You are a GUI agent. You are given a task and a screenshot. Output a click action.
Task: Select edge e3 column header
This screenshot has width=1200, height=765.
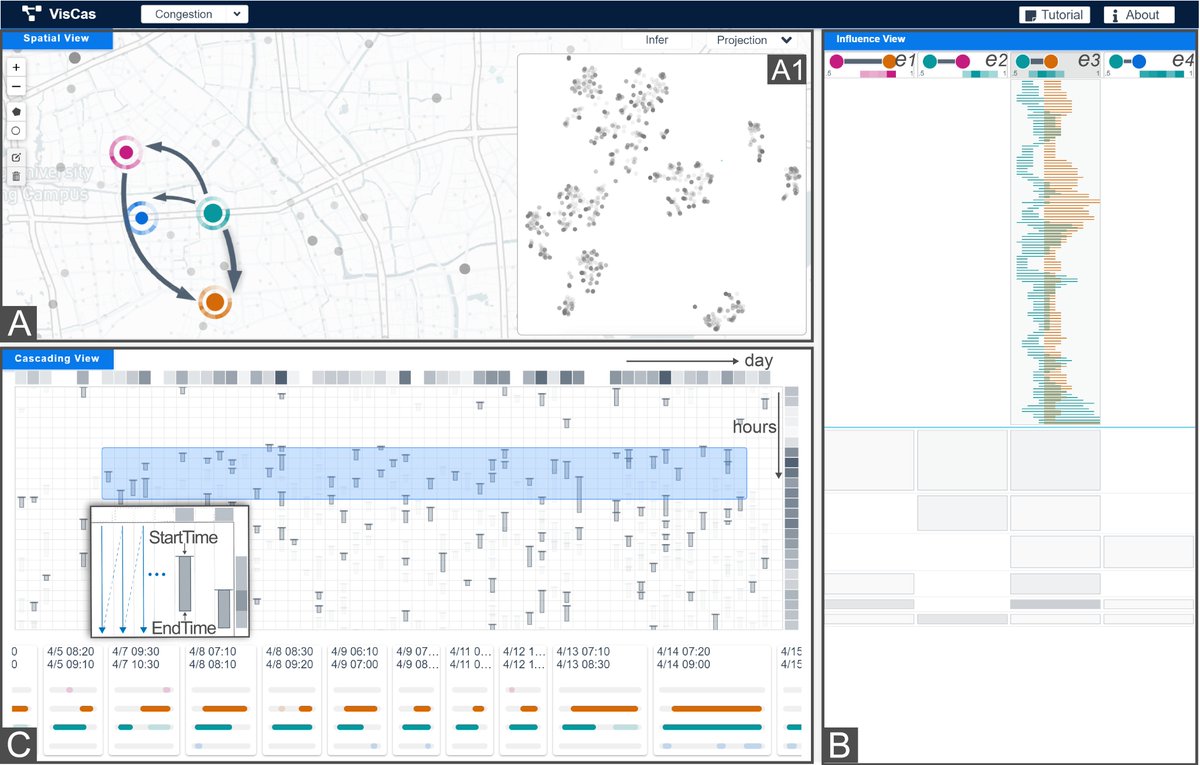pos(1055,67)
